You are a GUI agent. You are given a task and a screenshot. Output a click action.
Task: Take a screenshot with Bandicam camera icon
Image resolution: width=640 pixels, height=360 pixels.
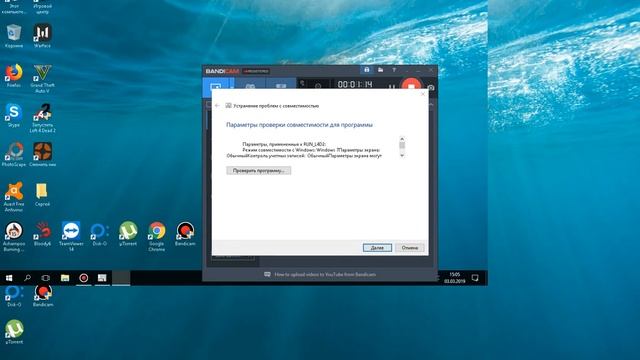[x=431, y=87]
